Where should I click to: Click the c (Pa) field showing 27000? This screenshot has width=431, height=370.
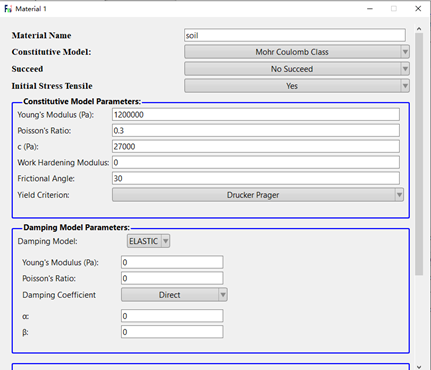pos(256,147)
